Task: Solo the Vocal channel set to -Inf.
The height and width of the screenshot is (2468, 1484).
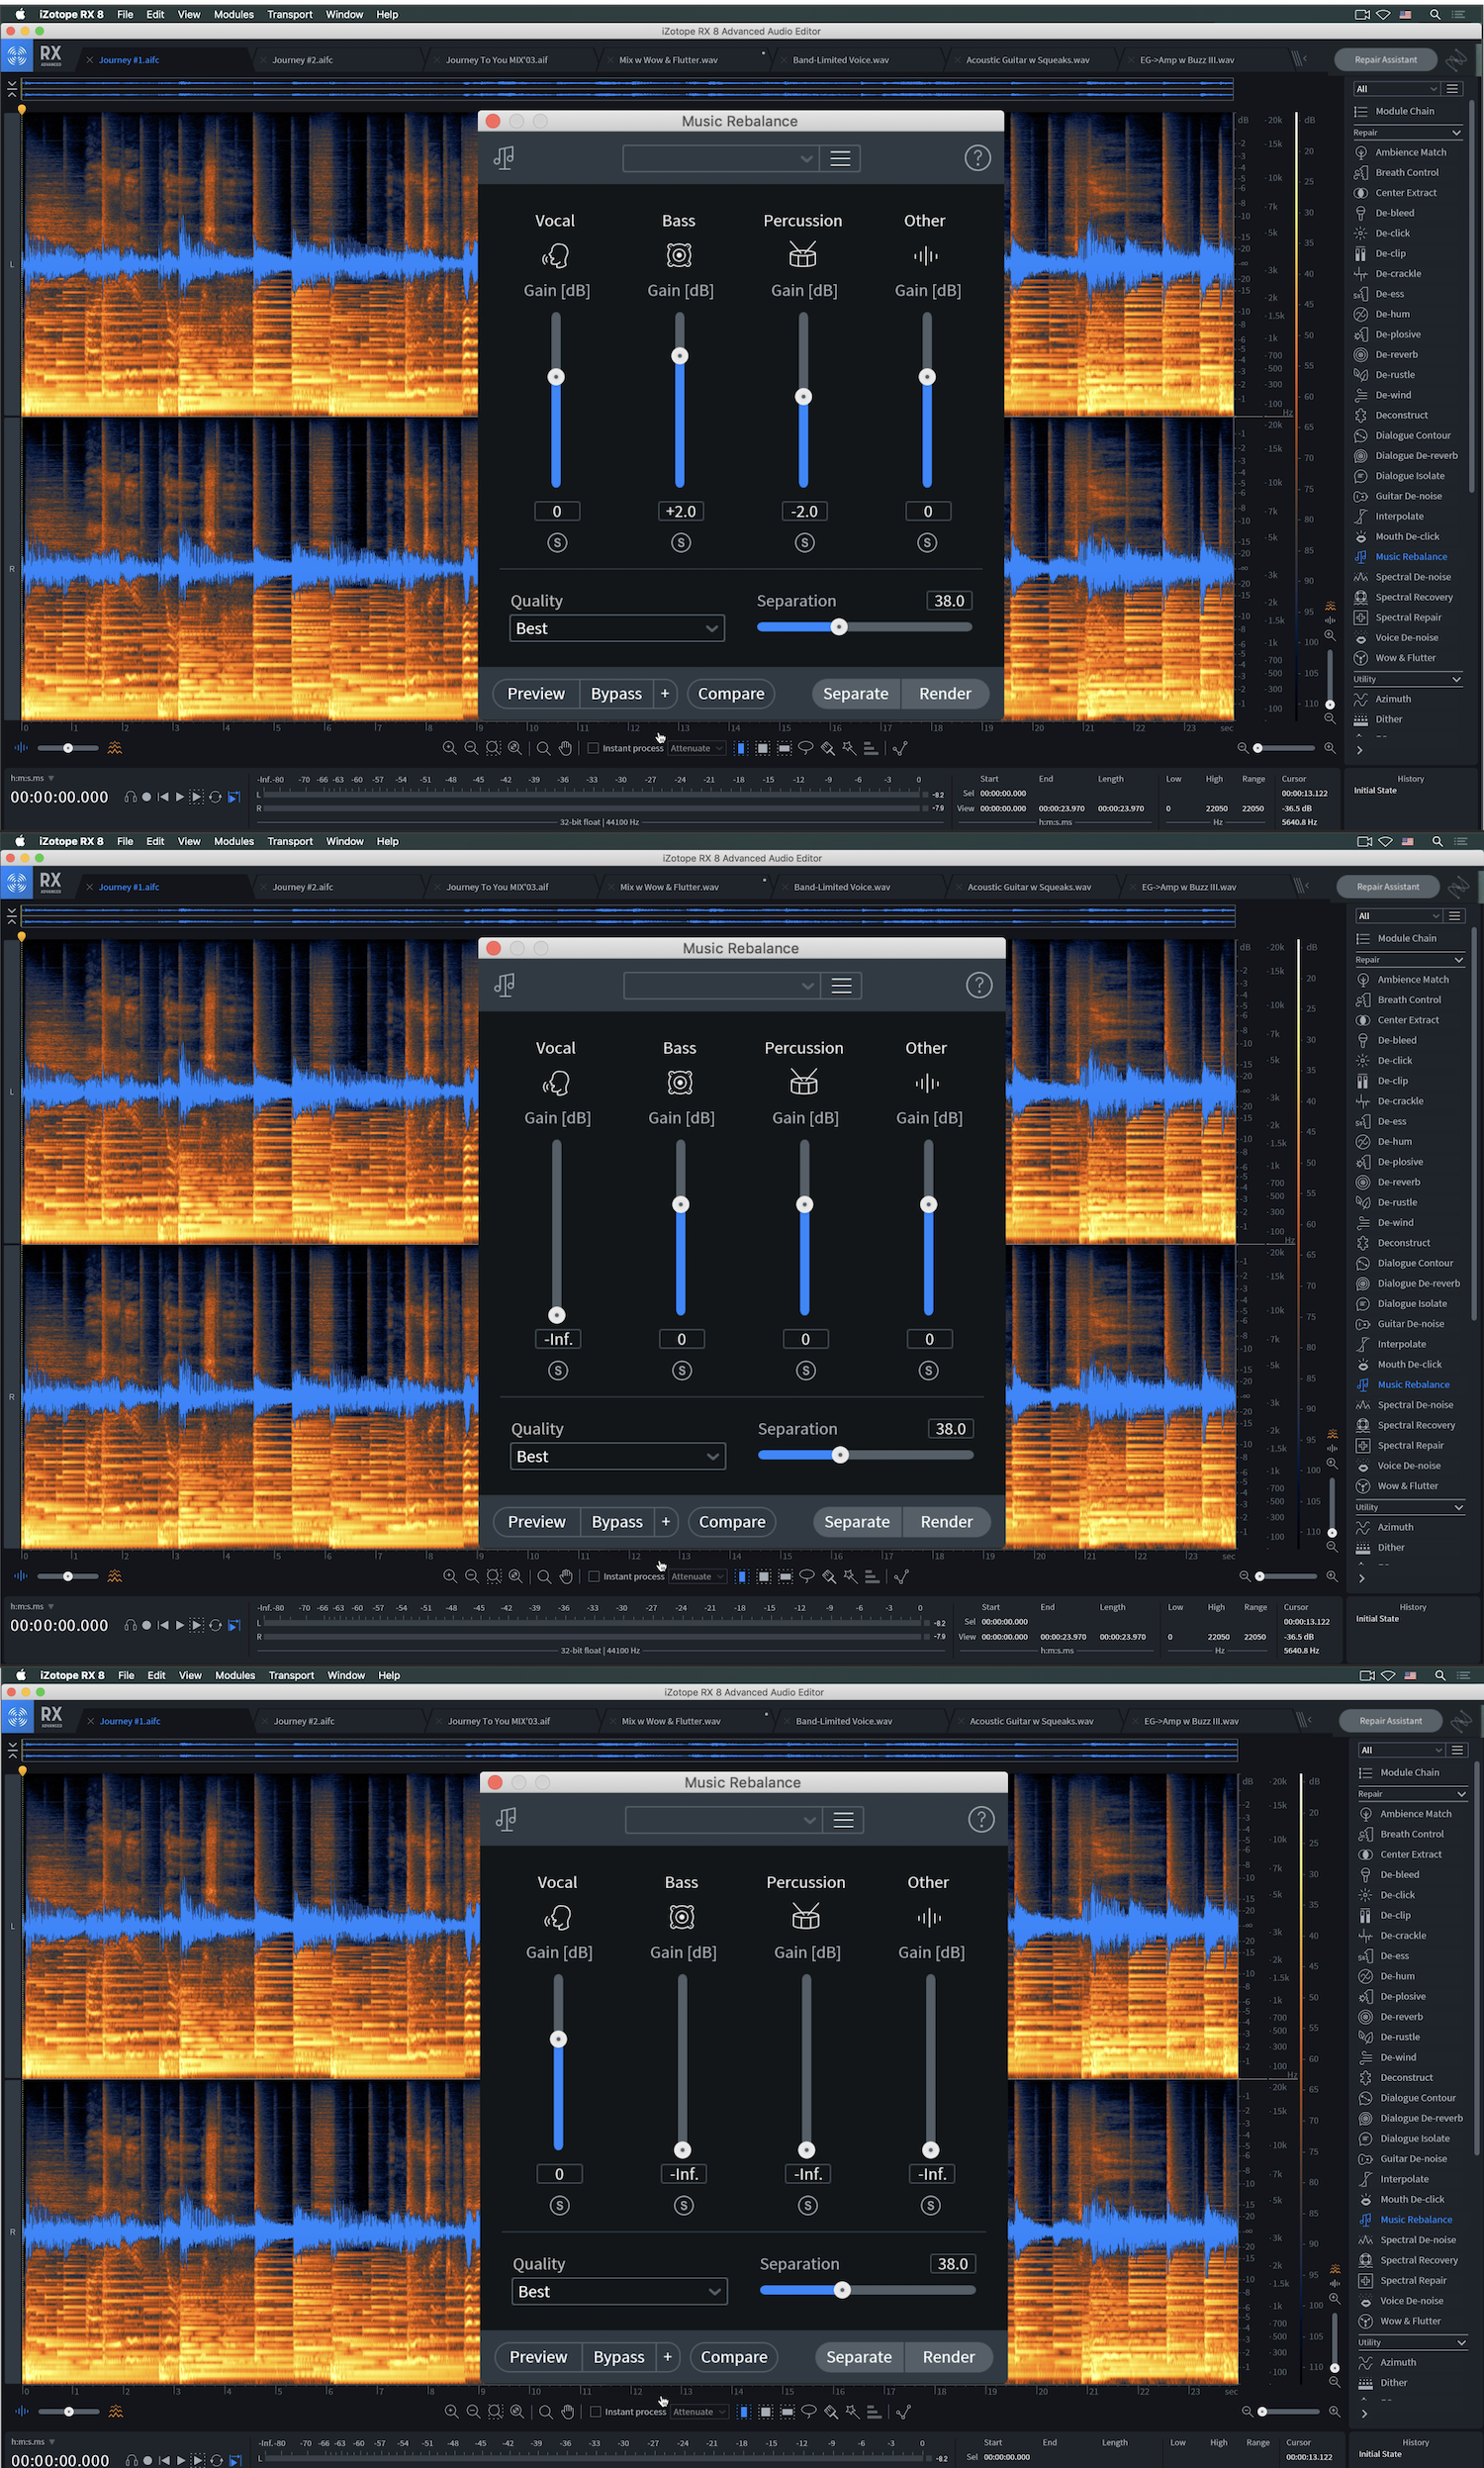Action: click(559, 1370)
